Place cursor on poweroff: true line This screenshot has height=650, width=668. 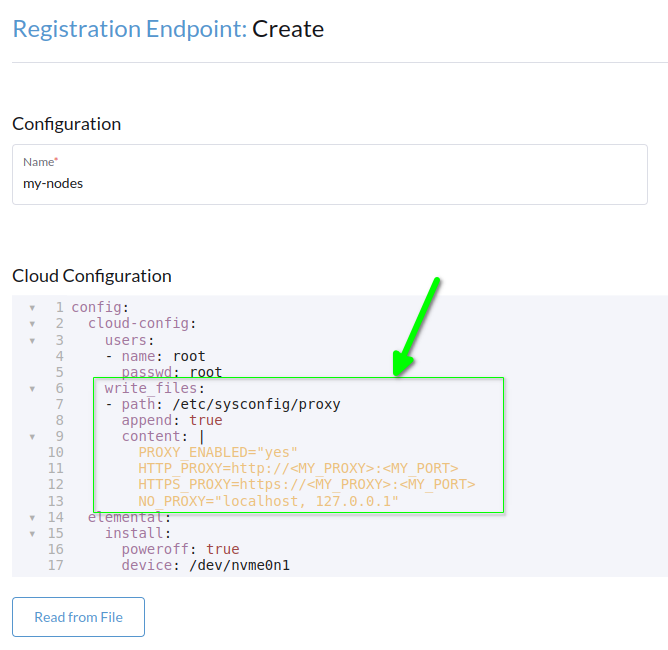(x=180, y=549)
